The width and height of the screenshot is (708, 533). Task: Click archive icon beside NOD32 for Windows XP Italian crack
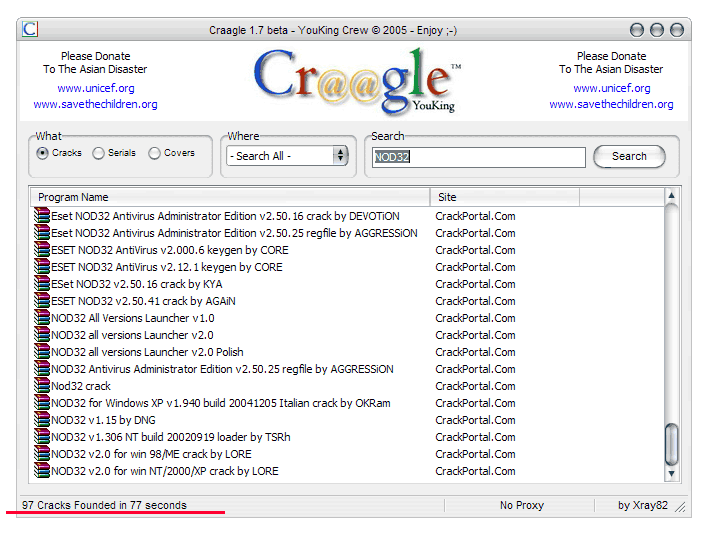click(42, 402)
